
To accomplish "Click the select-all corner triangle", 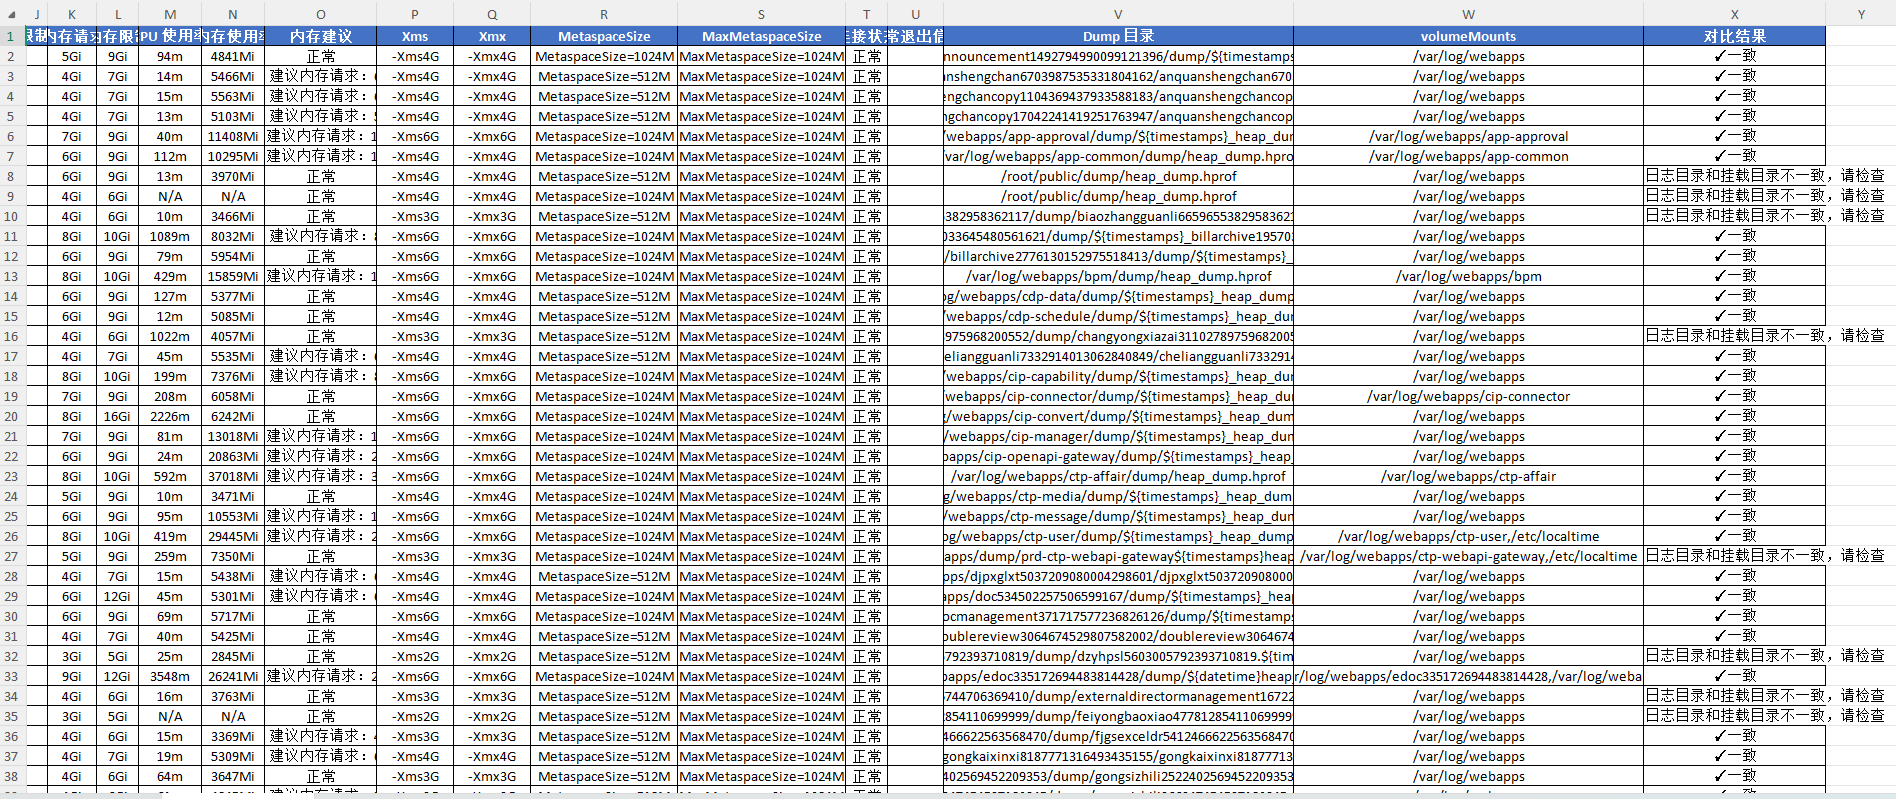I will pyautogui.click(x=12, y=15).
